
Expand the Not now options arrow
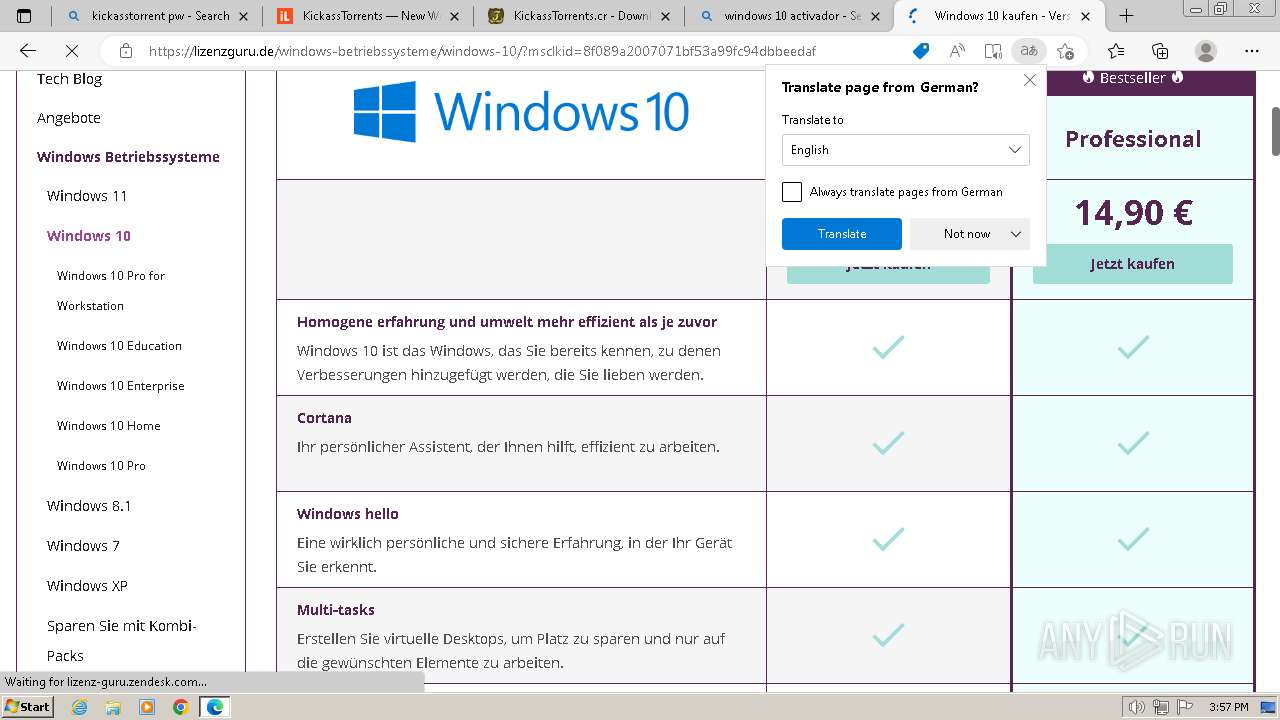[1016, 234]
